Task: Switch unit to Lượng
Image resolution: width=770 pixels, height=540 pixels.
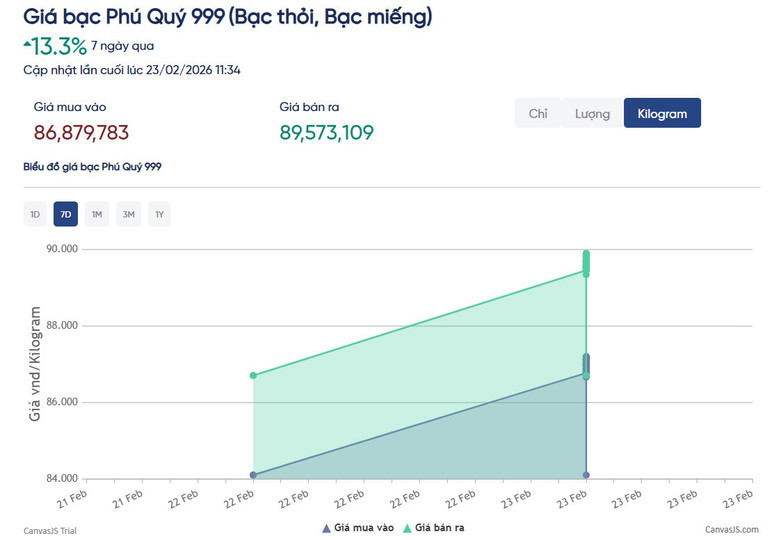Action: (592, 114)
